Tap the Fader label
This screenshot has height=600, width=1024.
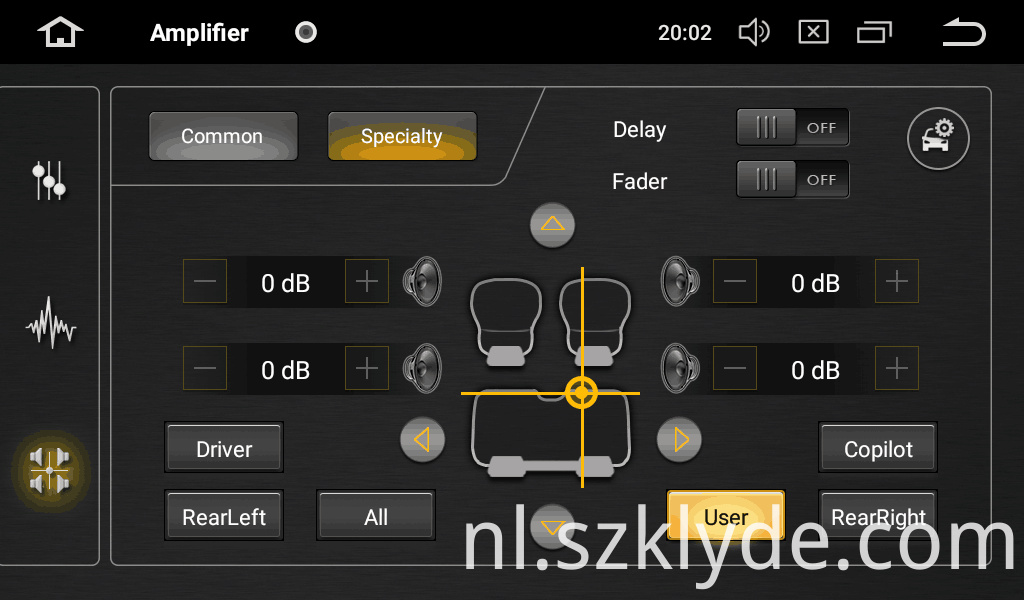click(x=639, y=181)
